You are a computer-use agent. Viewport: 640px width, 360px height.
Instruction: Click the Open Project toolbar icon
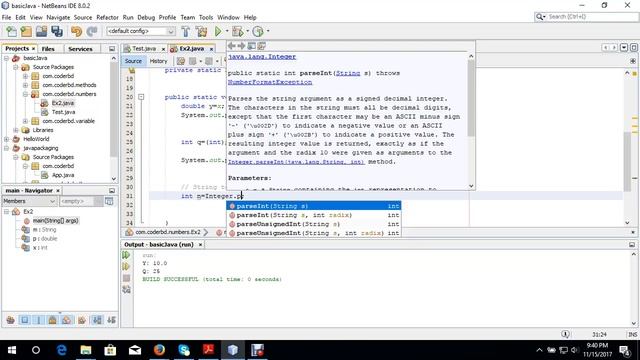click(41, 31)
